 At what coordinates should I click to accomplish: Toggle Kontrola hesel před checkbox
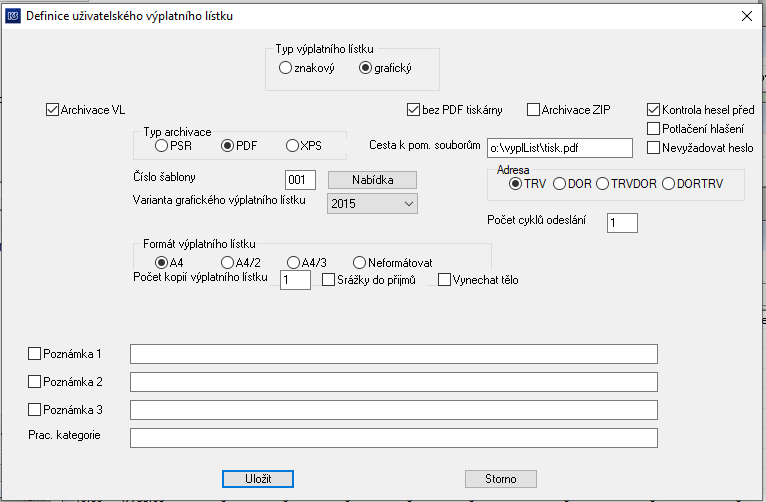point(653,109)
